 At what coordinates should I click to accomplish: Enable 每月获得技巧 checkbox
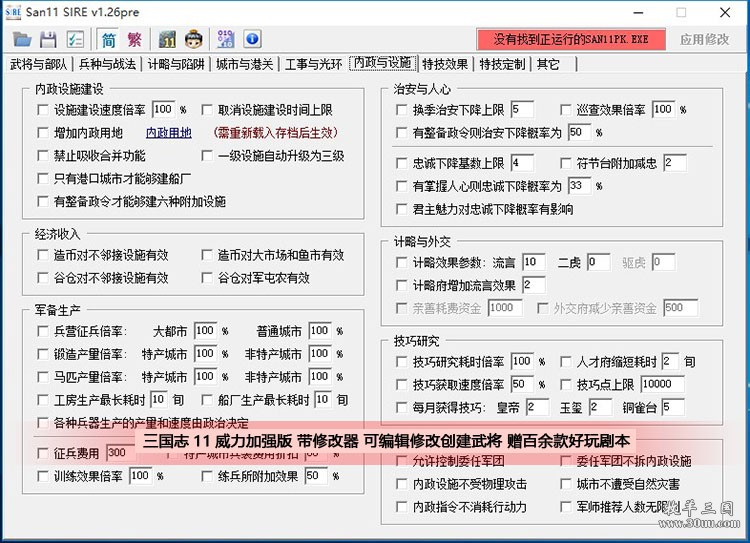pos(402,408)
